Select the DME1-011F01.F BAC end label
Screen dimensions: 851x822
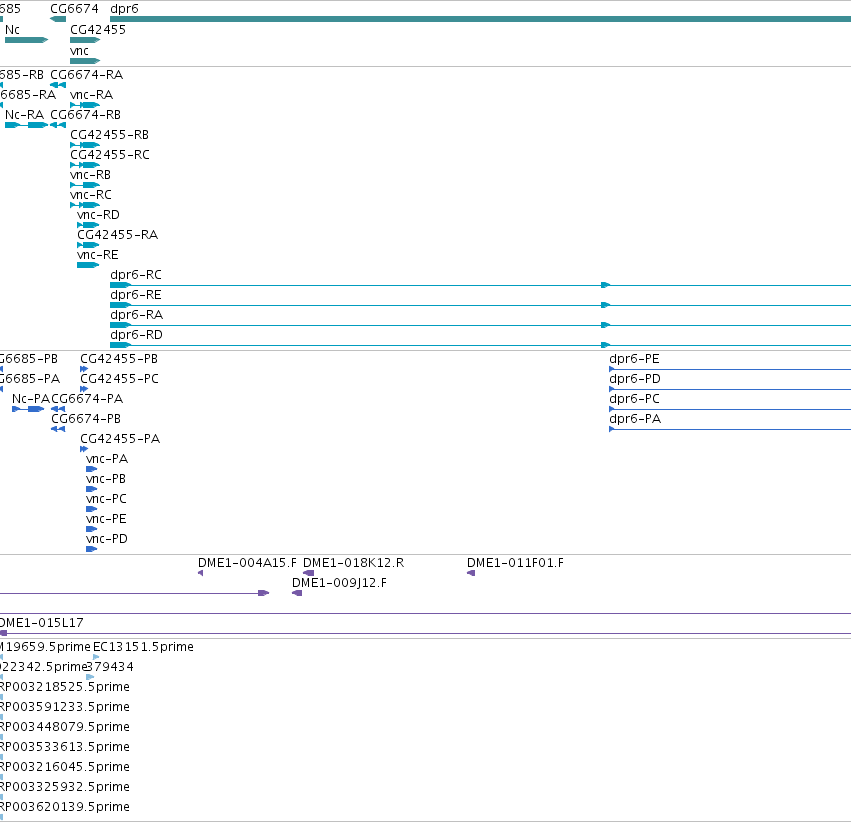coord(516,563)
